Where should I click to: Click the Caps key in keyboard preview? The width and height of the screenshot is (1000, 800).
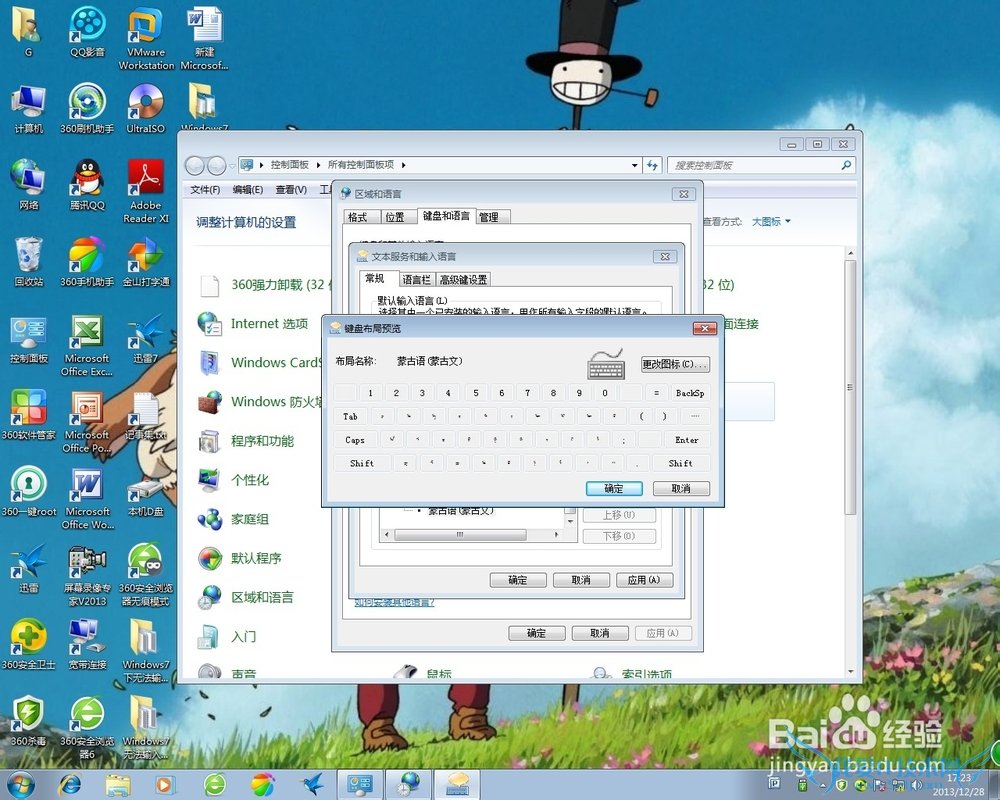pos(355,440)
